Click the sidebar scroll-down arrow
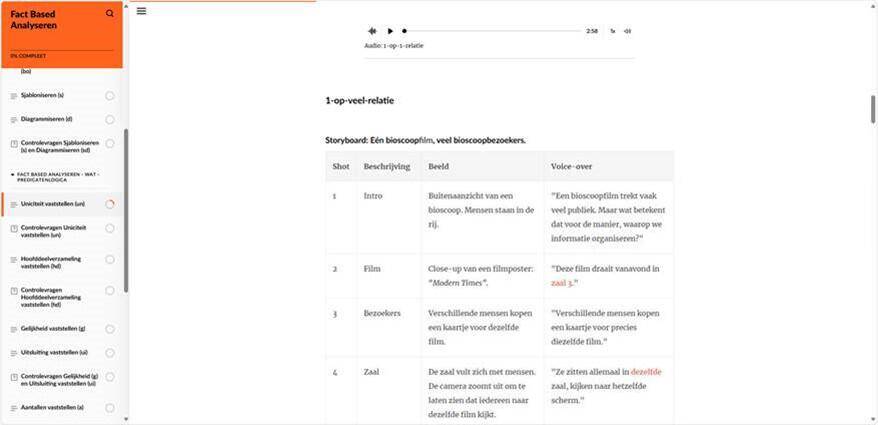Image resolution: width=878 pixels, height=425 pixels. (x=125, y=418)
